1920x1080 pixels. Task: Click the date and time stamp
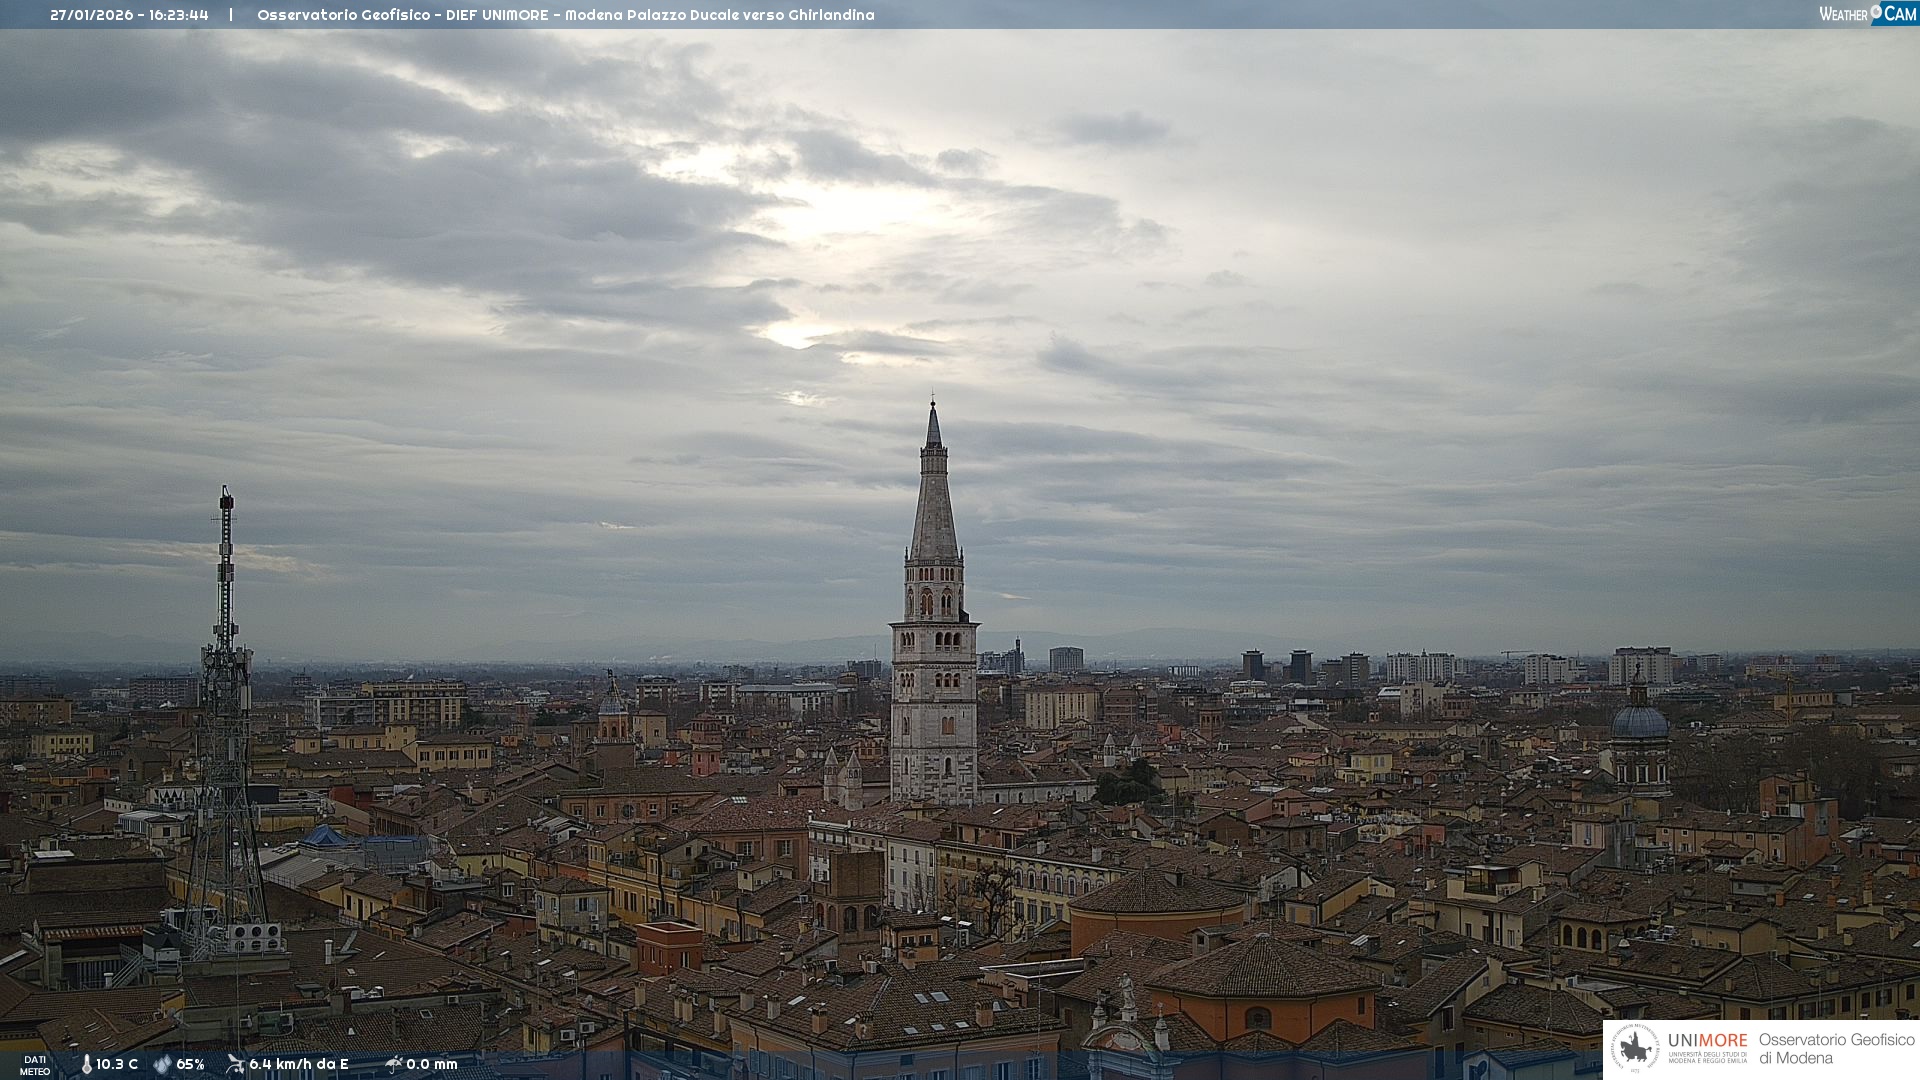coord(129,15)
